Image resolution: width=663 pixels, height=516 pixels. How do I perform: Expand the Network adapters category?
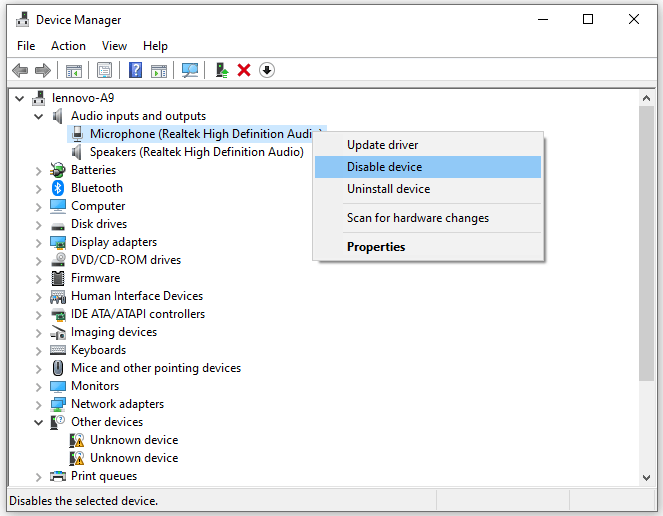coord(38,405)
